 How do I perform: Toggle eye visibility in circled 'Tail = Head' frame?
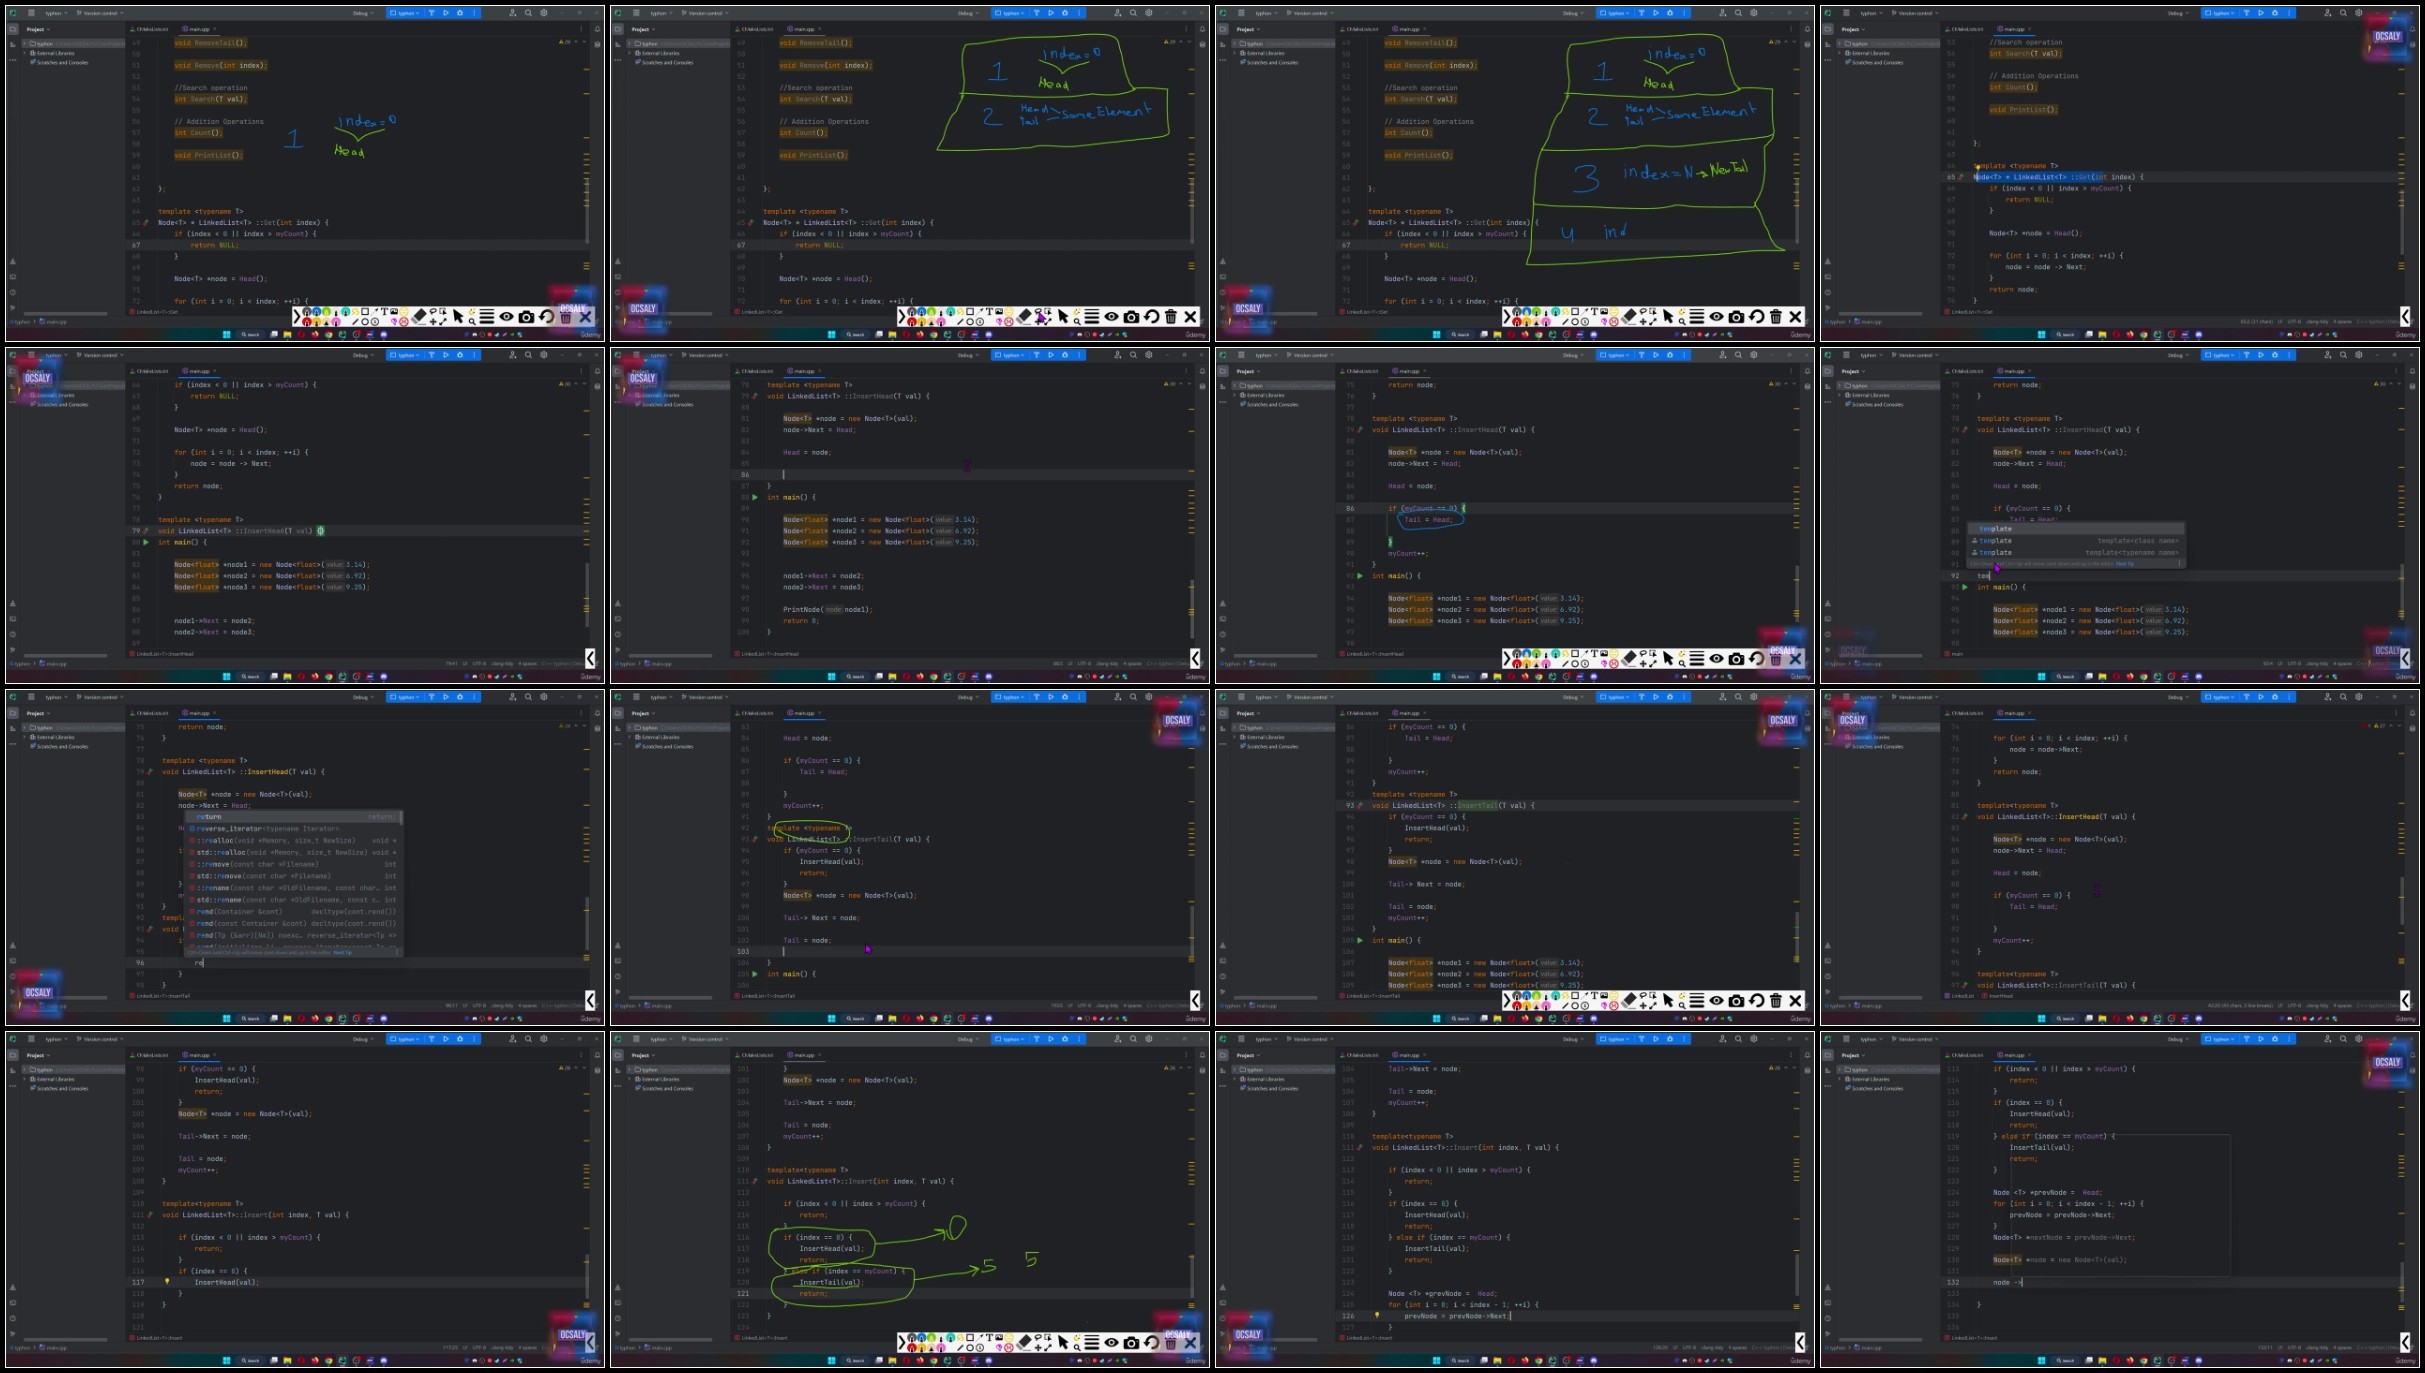click(1716, 658)
